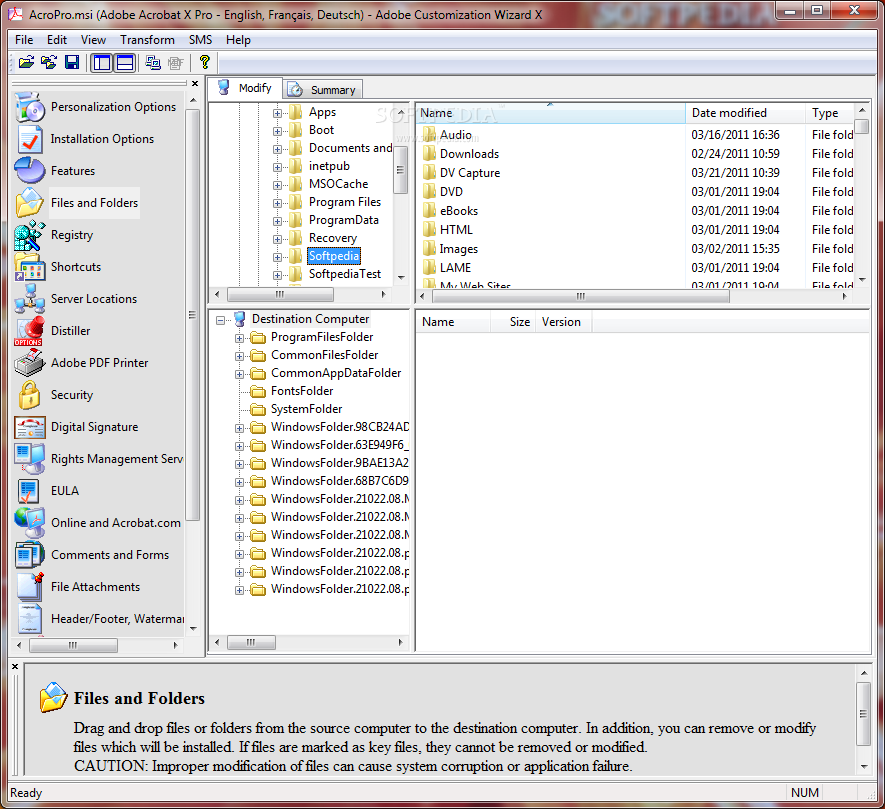Click the source tree horizontal scrollbar
The width and height of the screenshot is (885, 809).
click(280, 295)
